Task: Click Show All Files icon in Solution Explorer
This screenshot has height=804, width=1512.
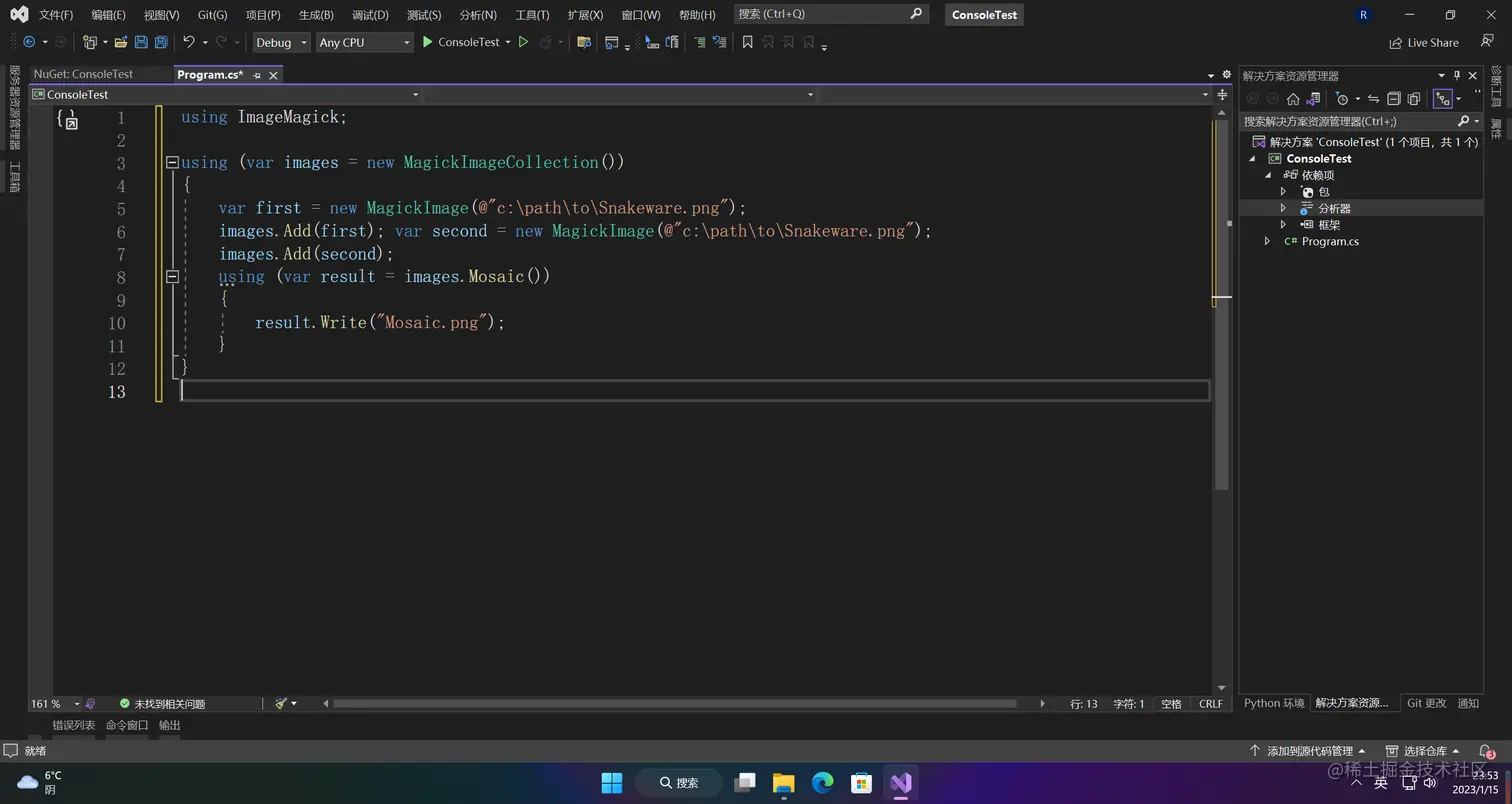Action: point(1414,99)
